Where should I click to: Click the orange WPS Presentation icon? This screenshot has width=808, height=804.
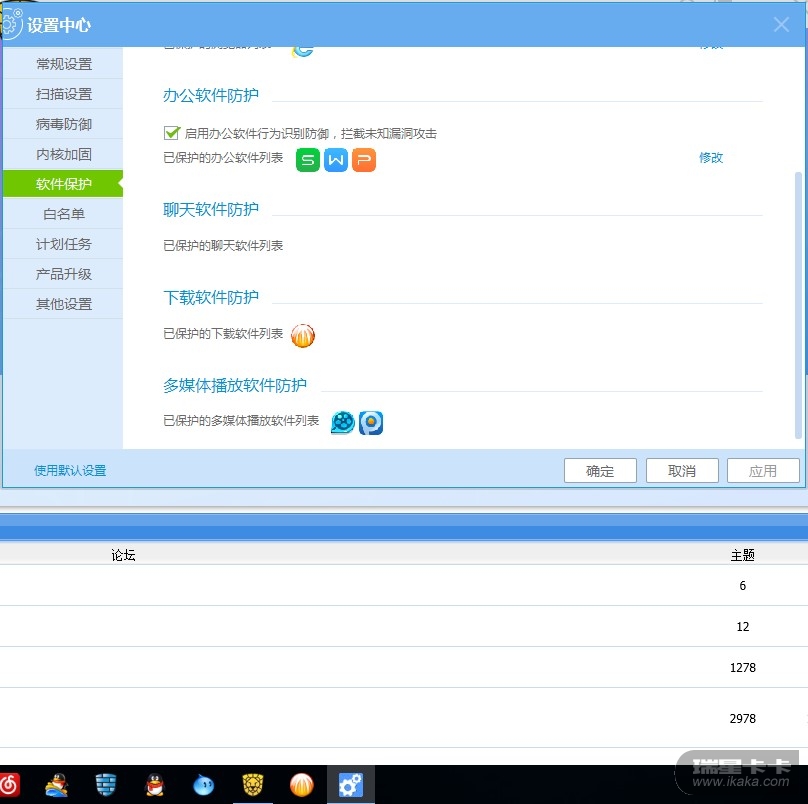point(364,160)
